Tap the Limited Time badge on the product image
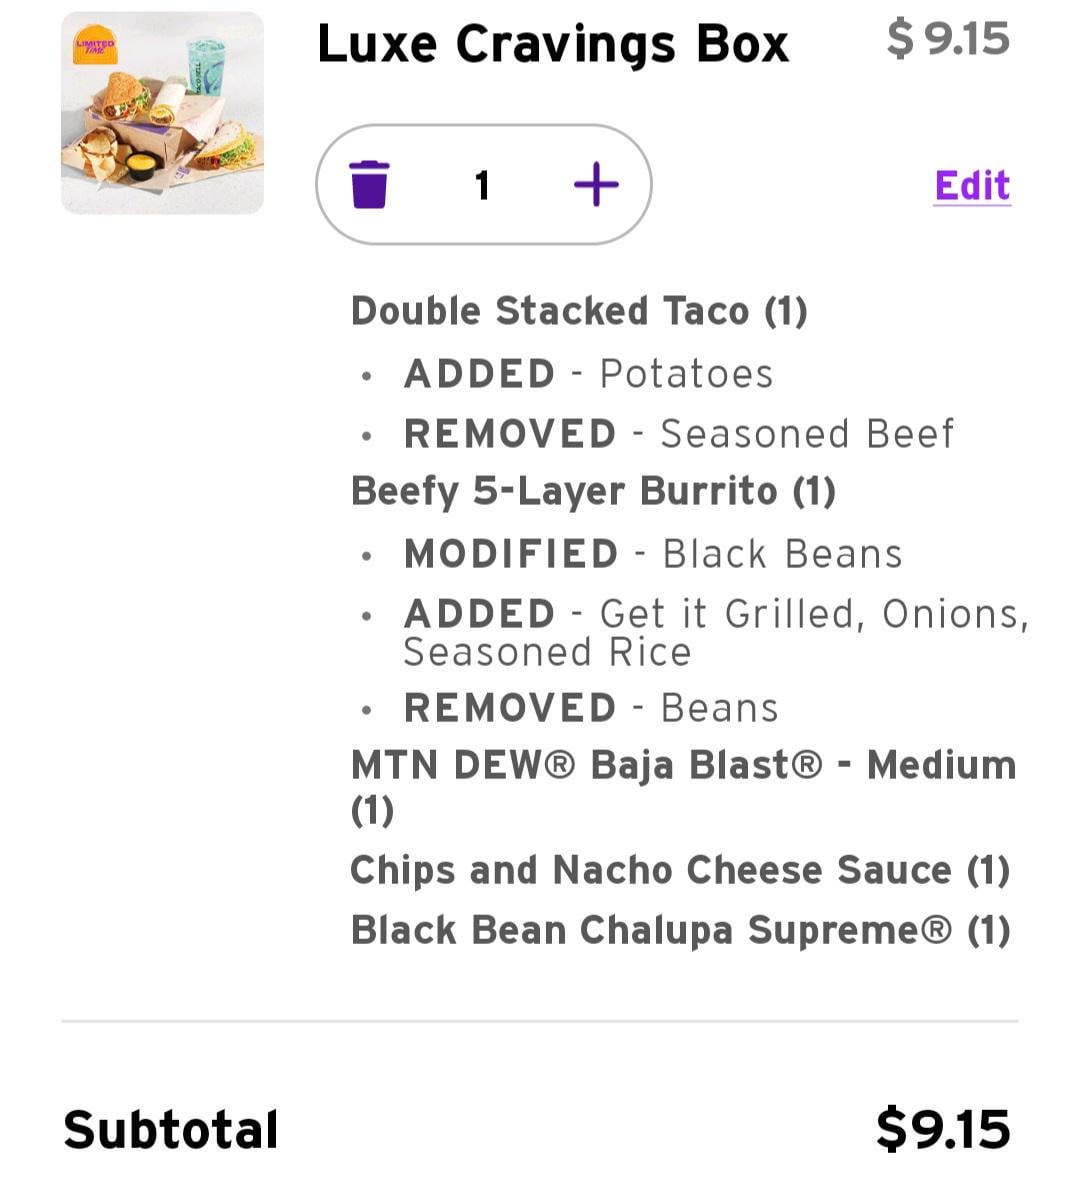The image size is (1080, 1189). 95,45
